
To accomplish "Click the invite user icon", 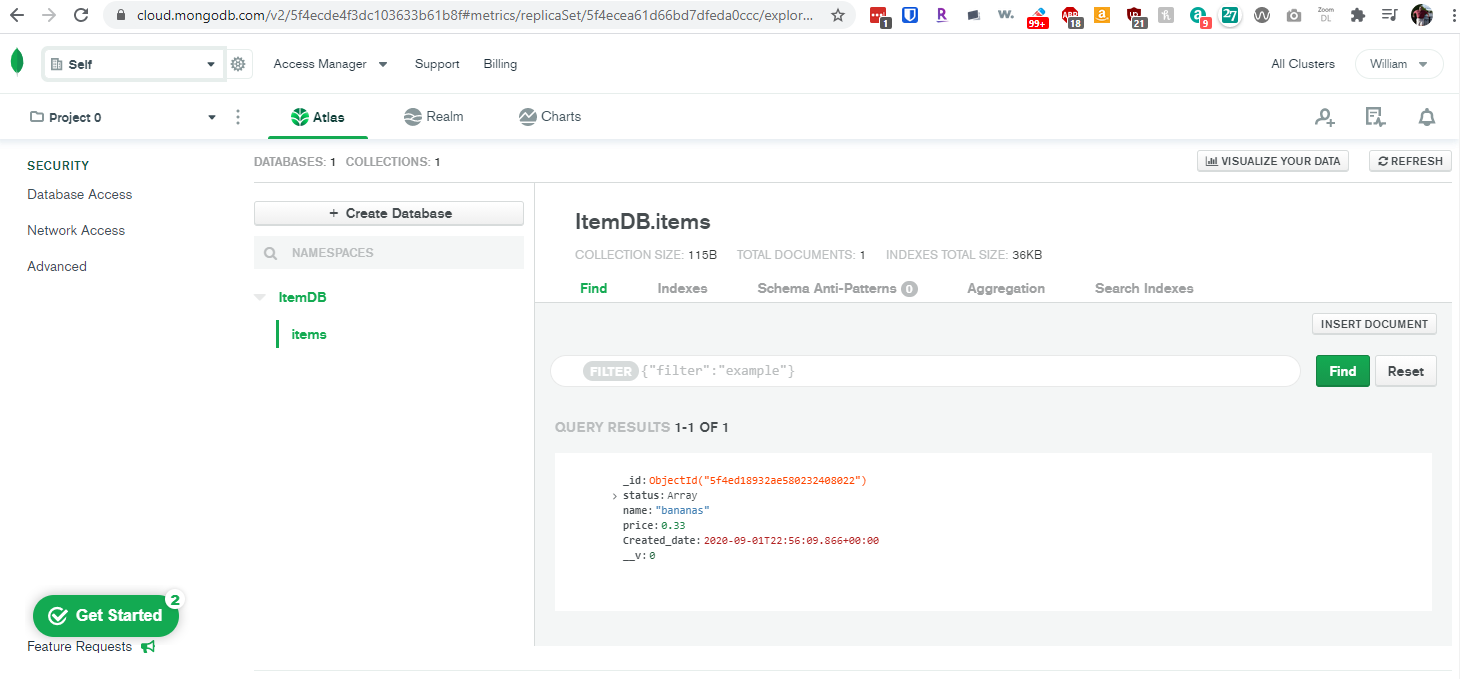I will (1325, 117).
